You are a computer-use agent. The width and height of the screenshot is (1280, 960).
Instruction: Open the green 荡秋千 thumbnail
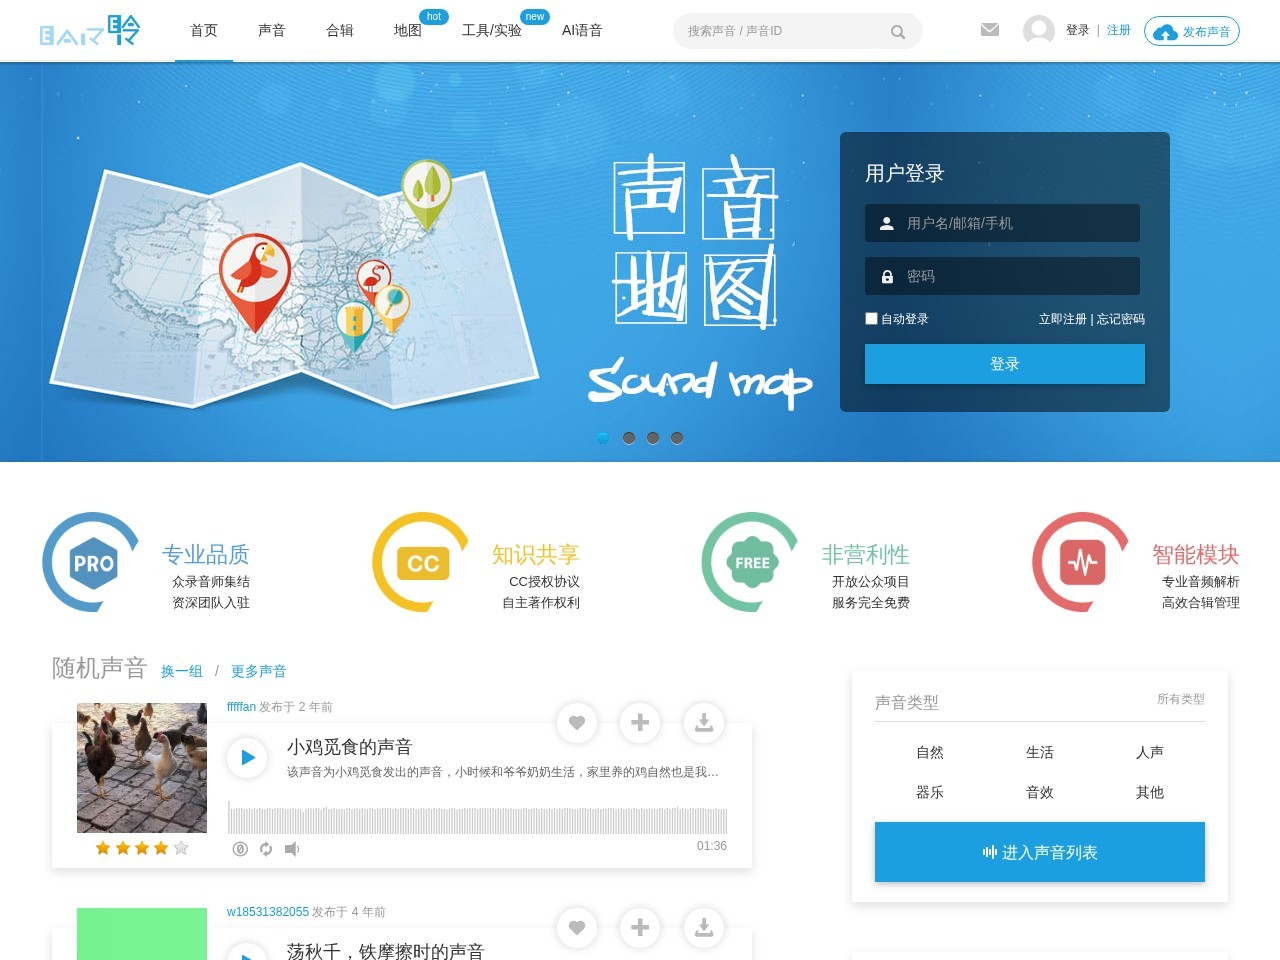pyautogui.click(x=142, y=934)
